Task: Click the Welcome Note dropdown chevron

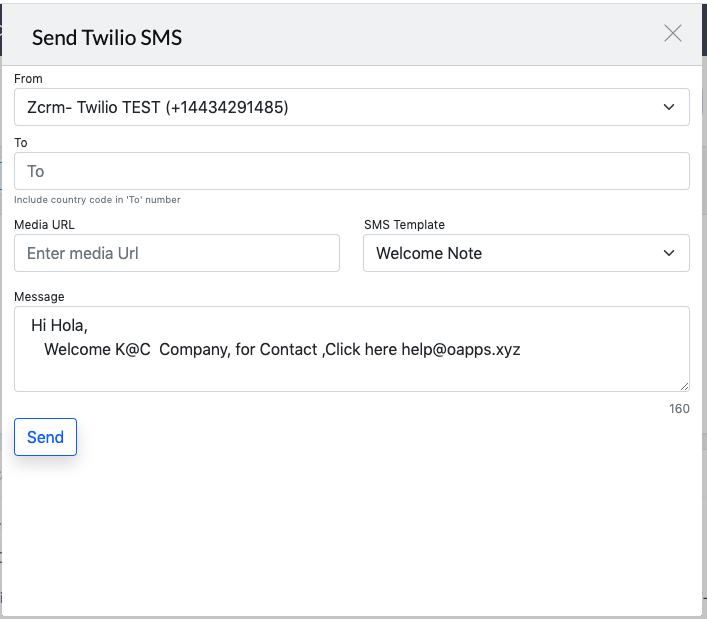Action: tap(669, 253)
